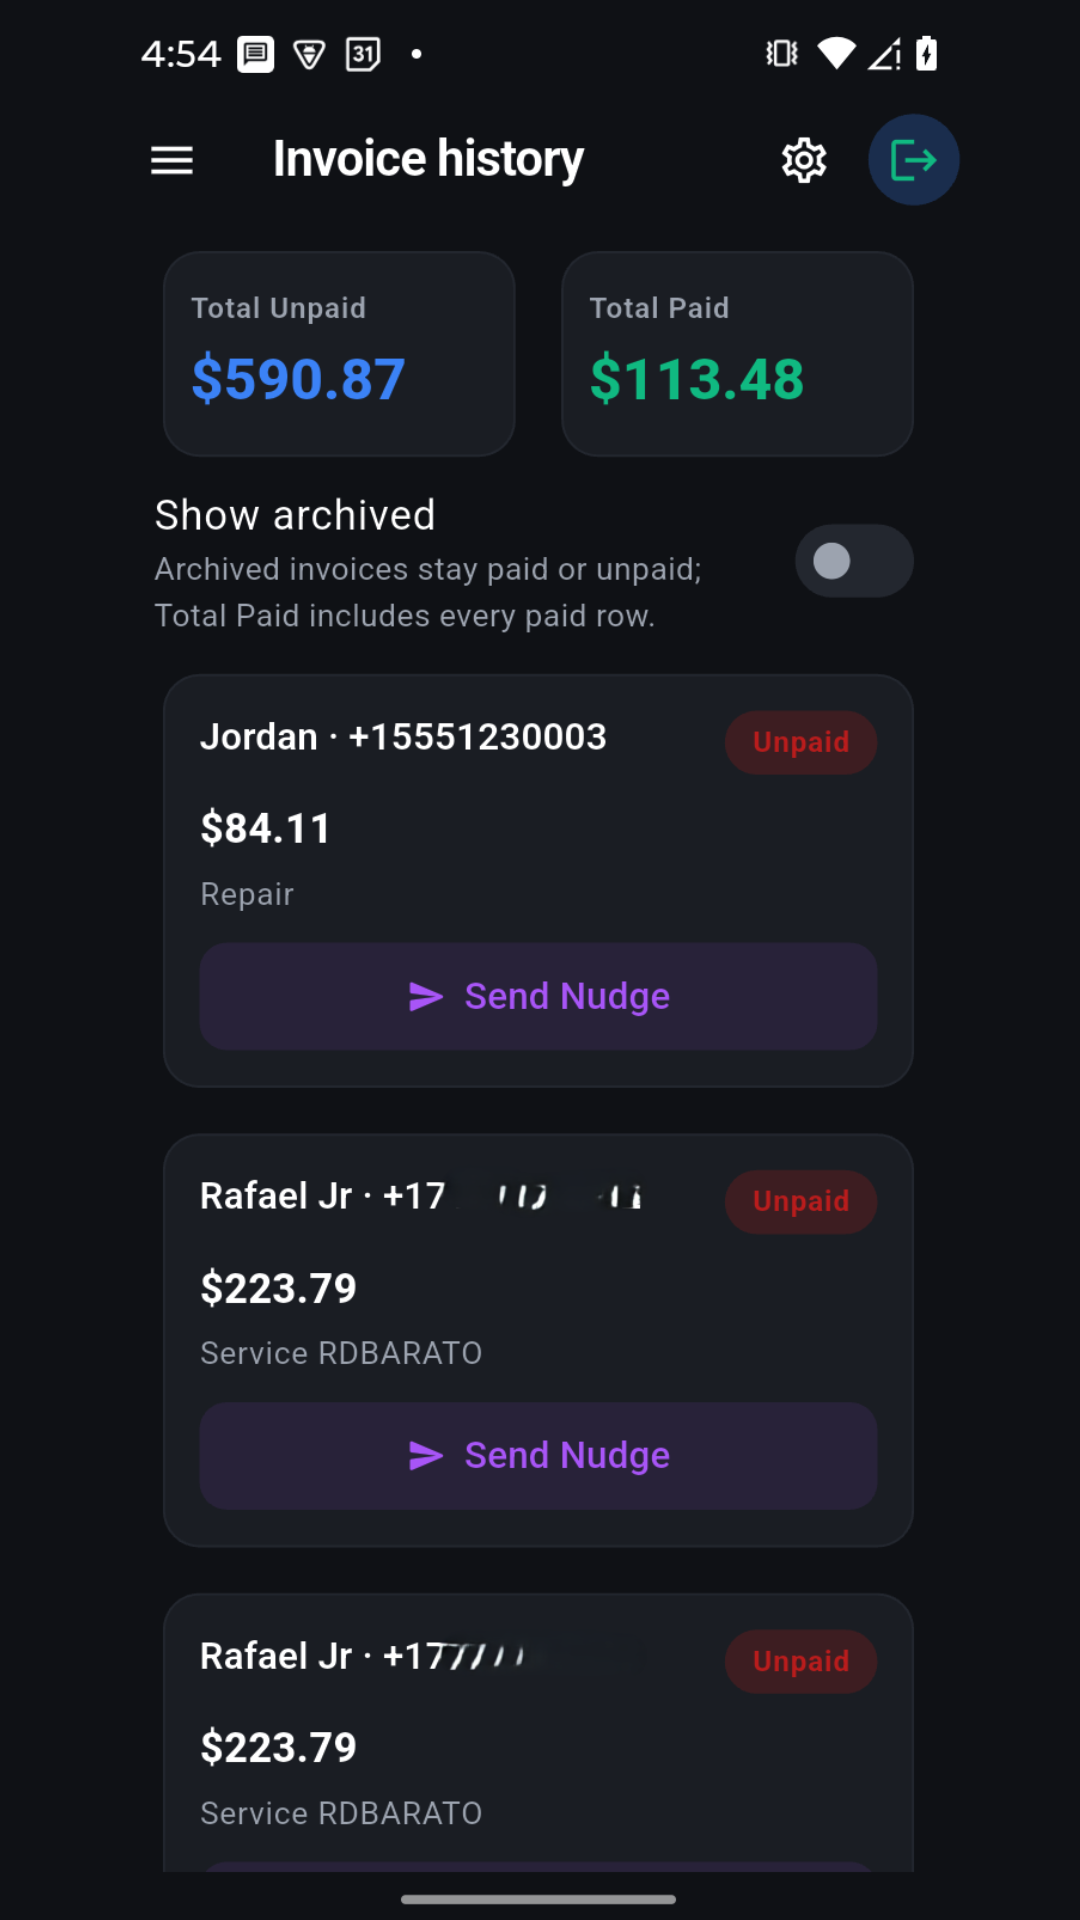
Task: Tap the Show archived label text
Action: point(295,514)
